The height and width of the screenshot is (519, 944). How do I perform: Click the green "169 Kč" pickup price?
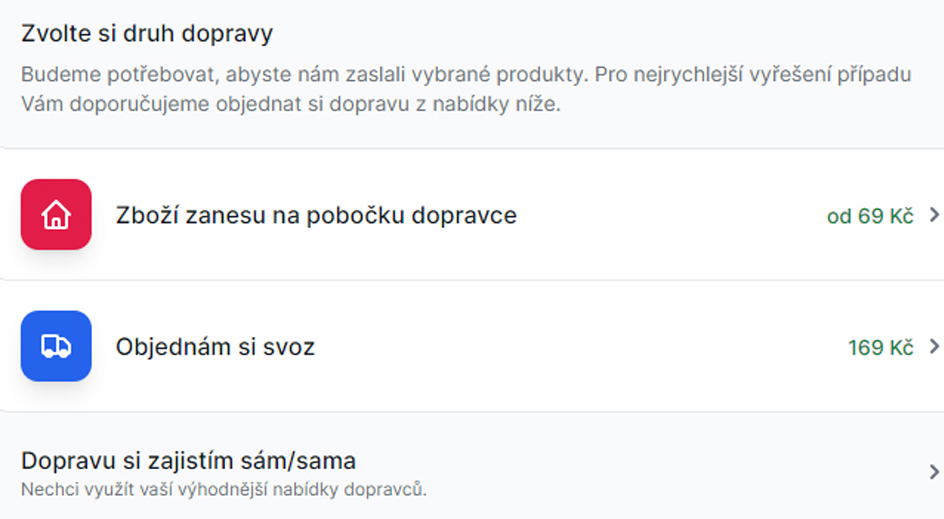[880, 348]
